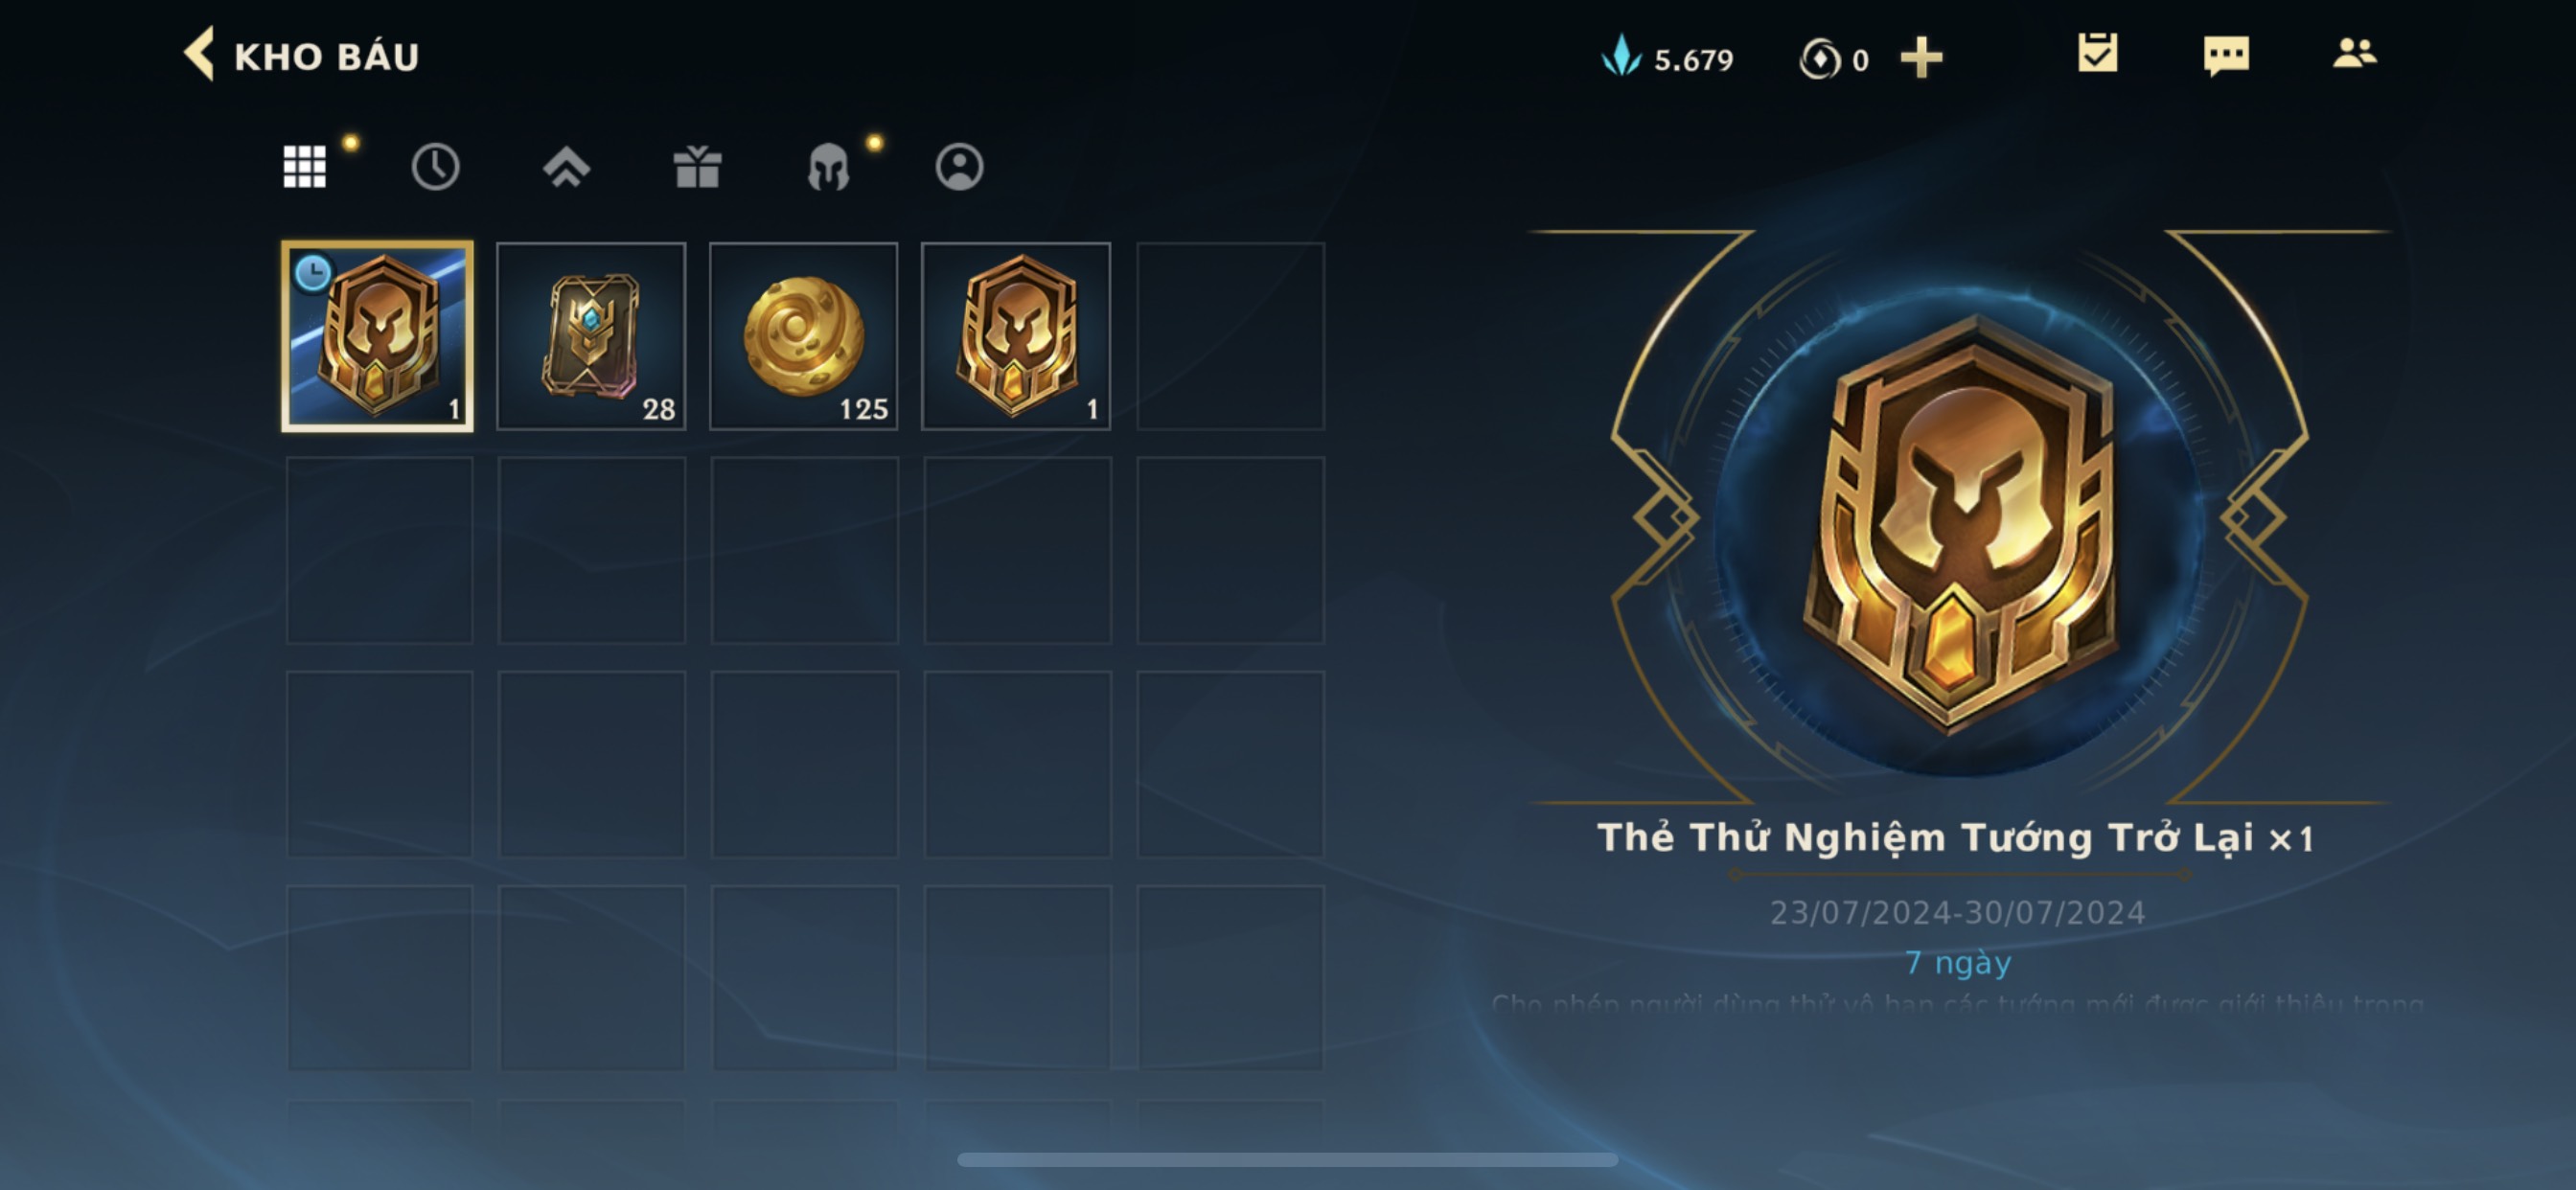The image size is (2576, 1190).
Task: Select the timed champion trial card item
Action: [x=377, y=336]
